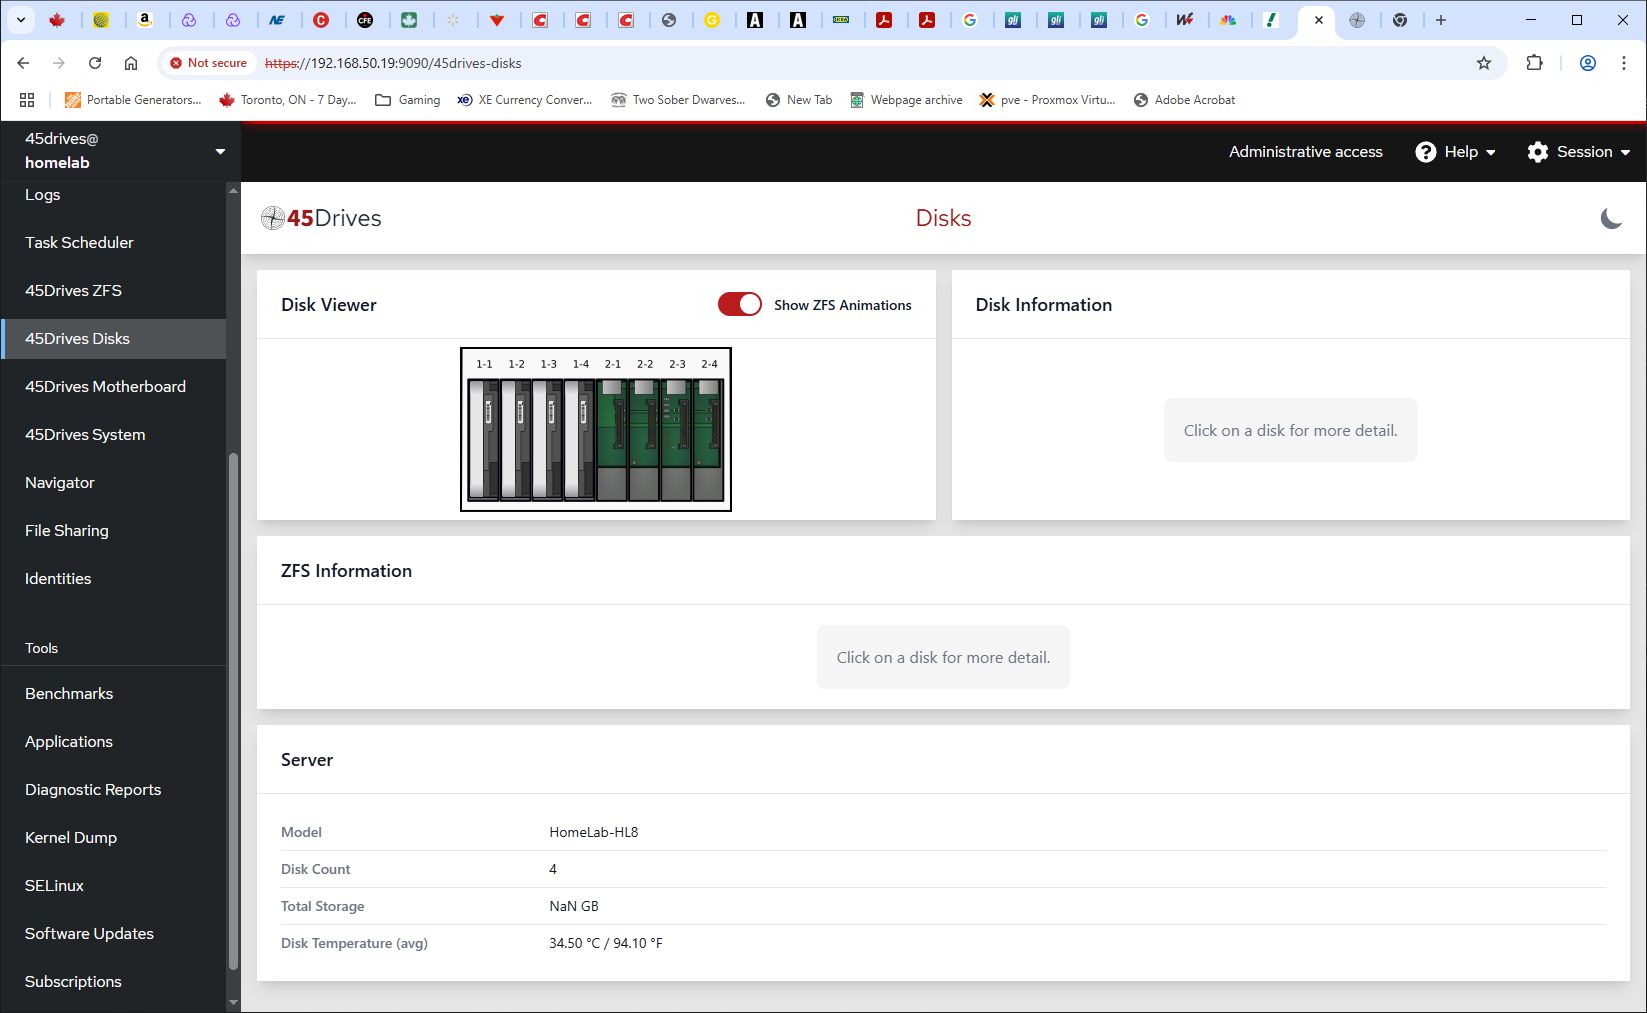Switch to the Amazon tab
This screenshot has height=1013, width=1647.
click(145, 20)
